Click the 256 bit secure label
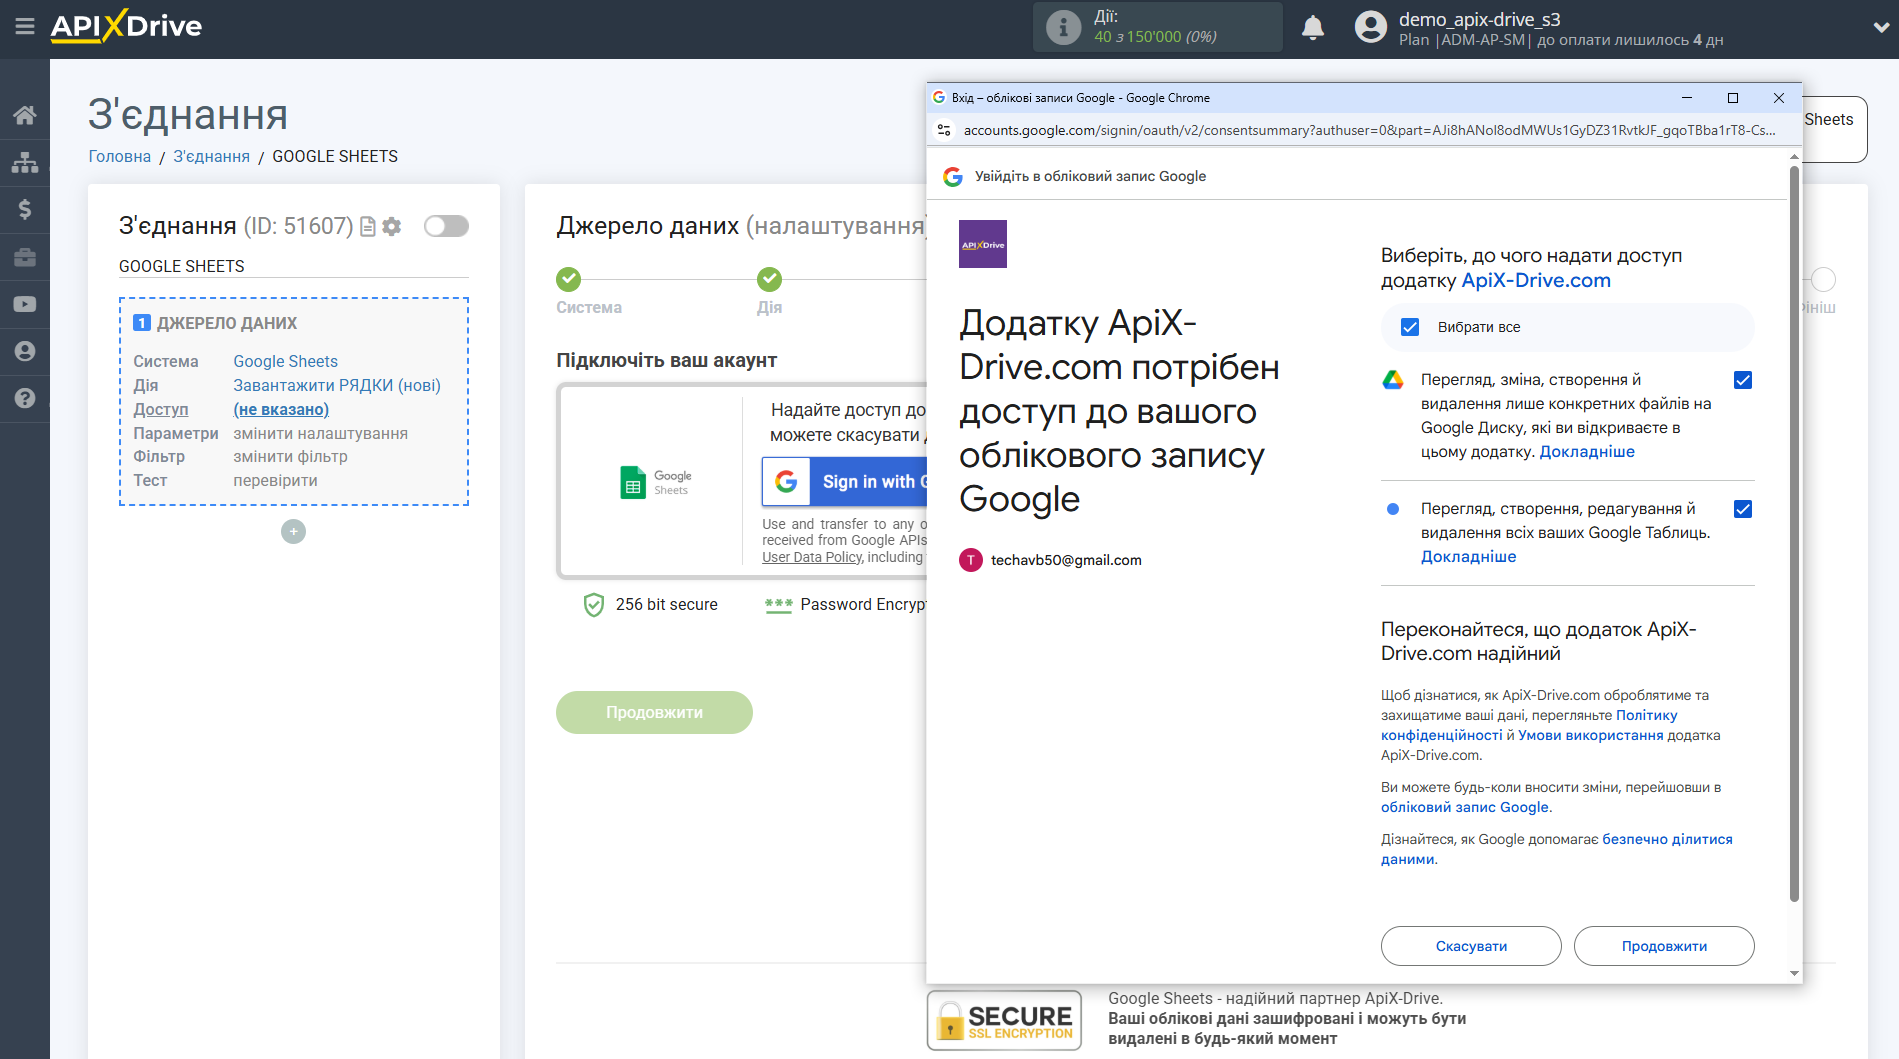This screenshot has height=1059, width=1899. pyautogui.click(x=666, y=604)
